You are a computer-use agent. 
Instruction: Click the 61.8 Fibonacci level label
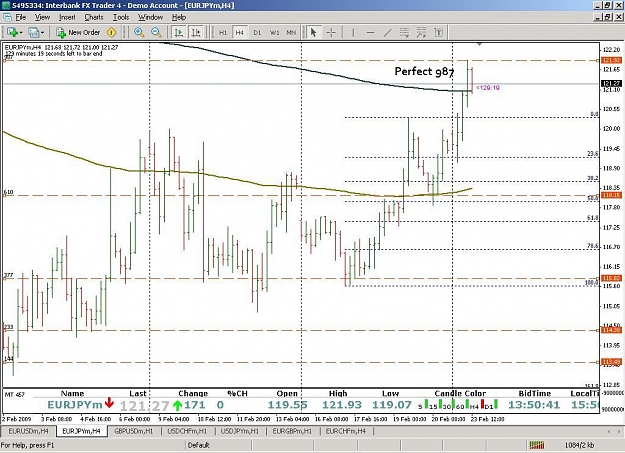pos(593,218)
